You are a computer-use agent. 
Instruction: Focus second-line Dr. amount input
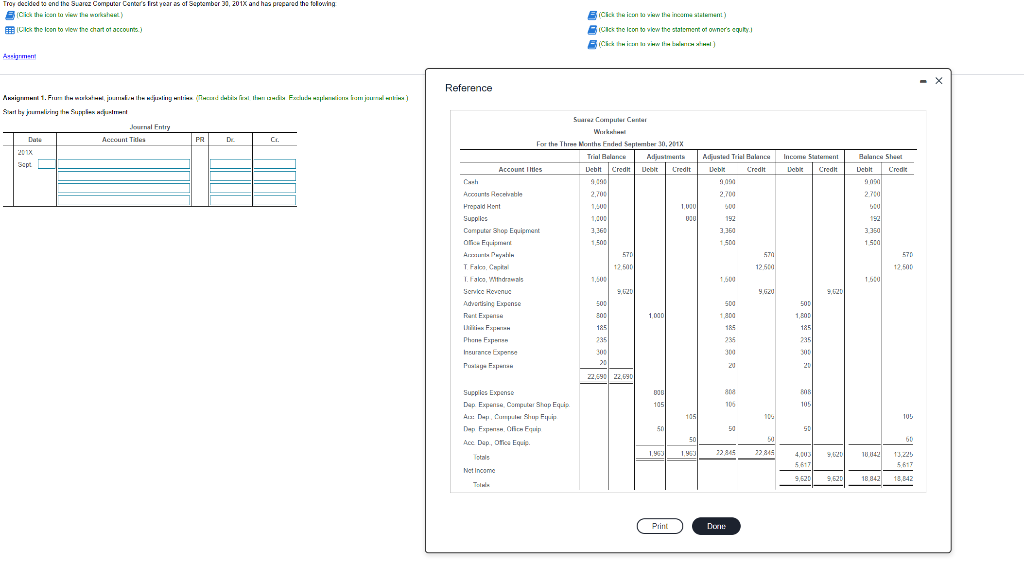click(x=231, y=176)
